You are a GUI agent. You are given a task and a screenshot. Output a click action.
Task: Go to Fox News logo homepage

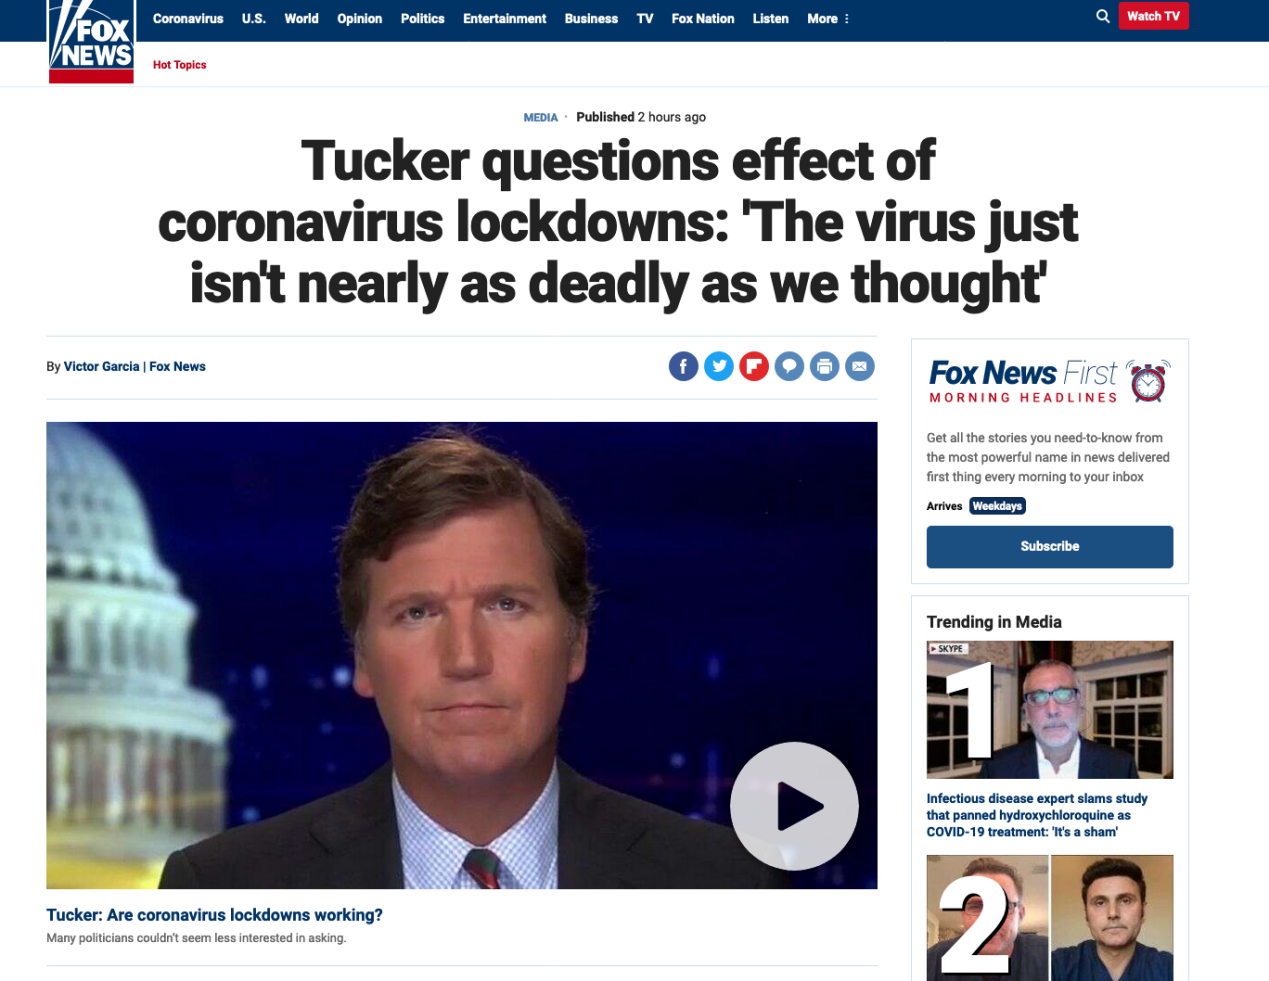[91, 41]
